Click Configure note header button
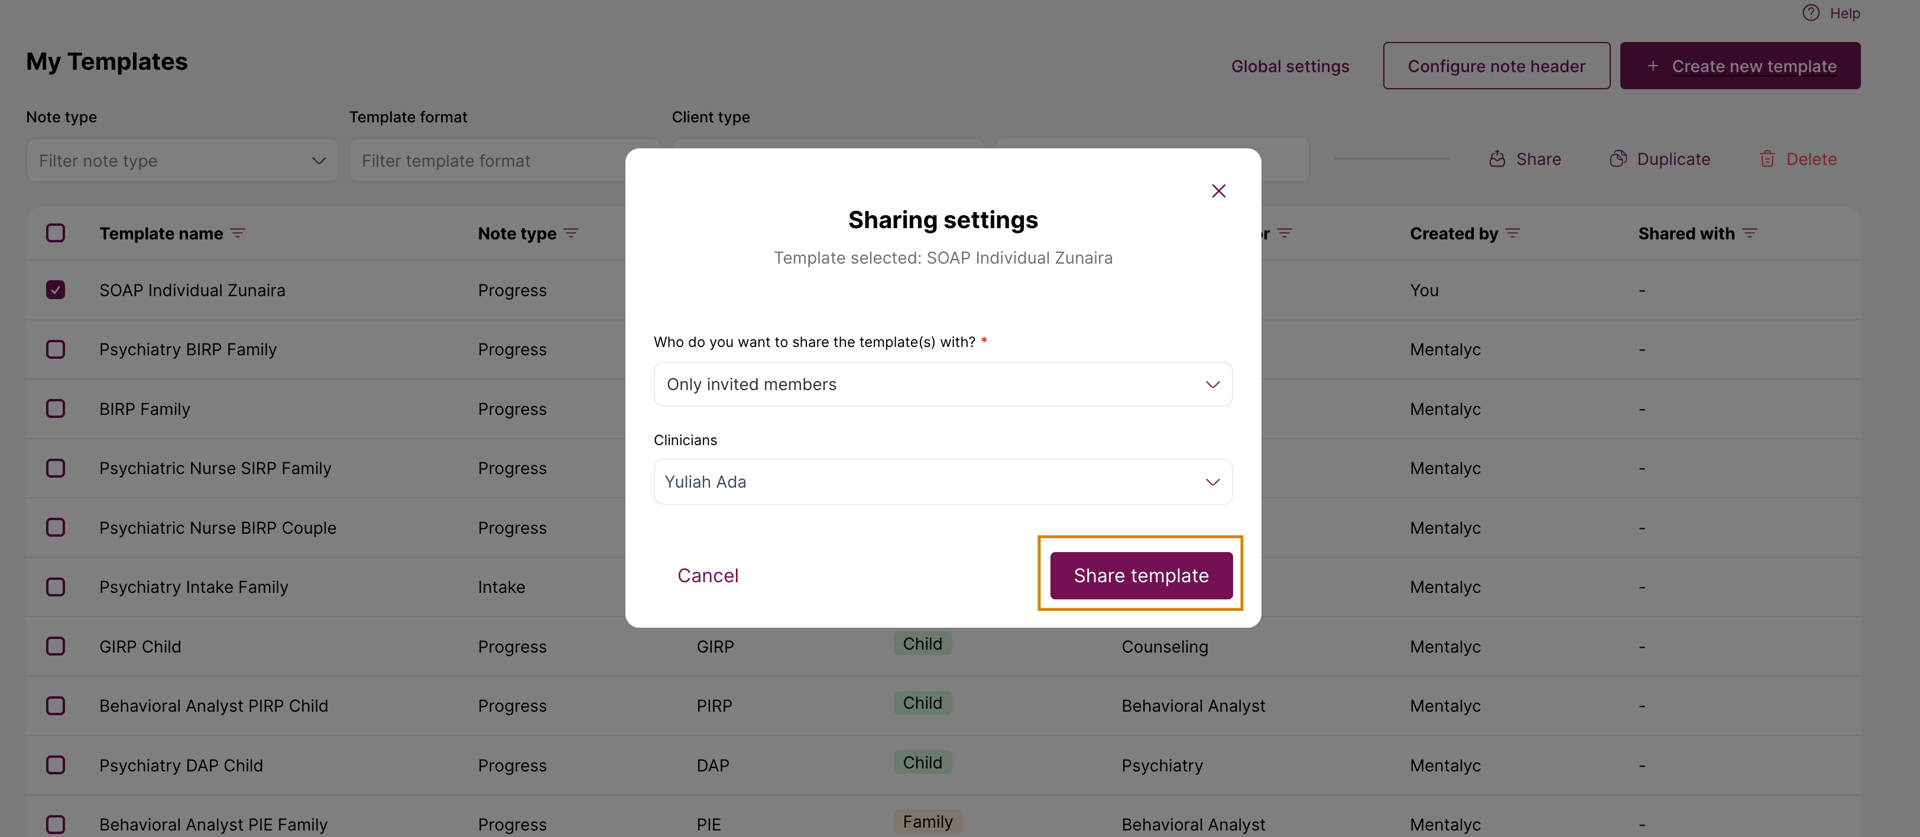The height and width of the screenshot is (837, 1920). (x=1497, y=66)
